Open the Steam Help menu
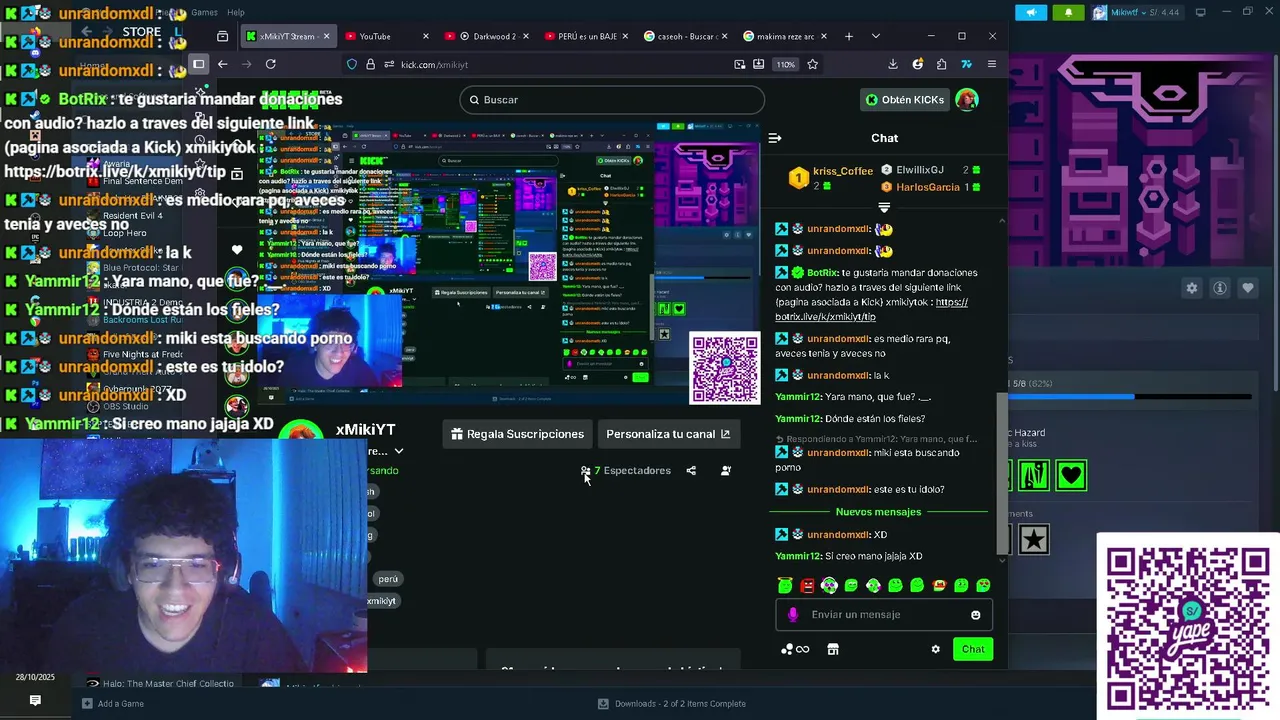This screenshot has width=1280, height=720. pyautogui.click(x=235, y=12)
